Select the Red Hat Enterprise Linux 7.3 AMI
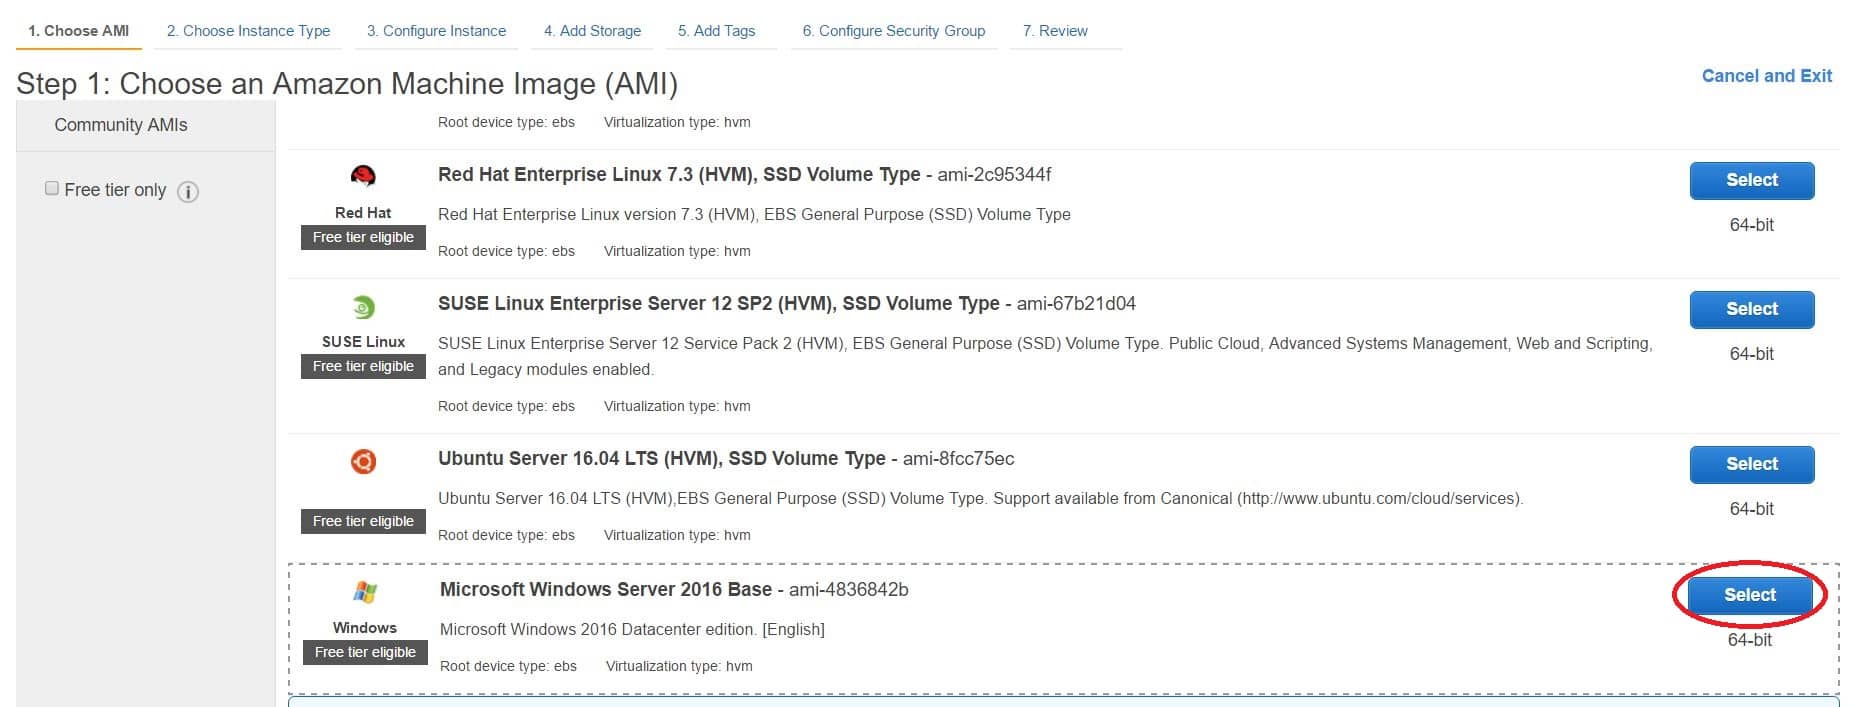1852x707 pixels. click(1751, 180)
